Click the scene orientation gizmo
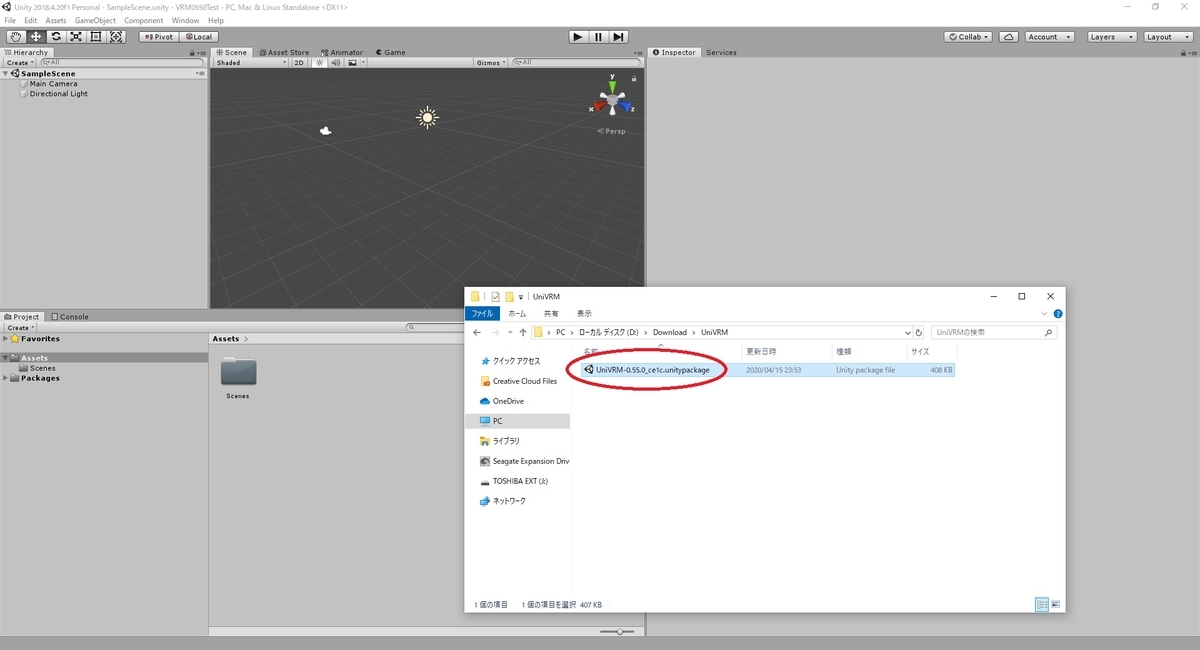Viewport: 1200px width, 650px height. point(613,100)
